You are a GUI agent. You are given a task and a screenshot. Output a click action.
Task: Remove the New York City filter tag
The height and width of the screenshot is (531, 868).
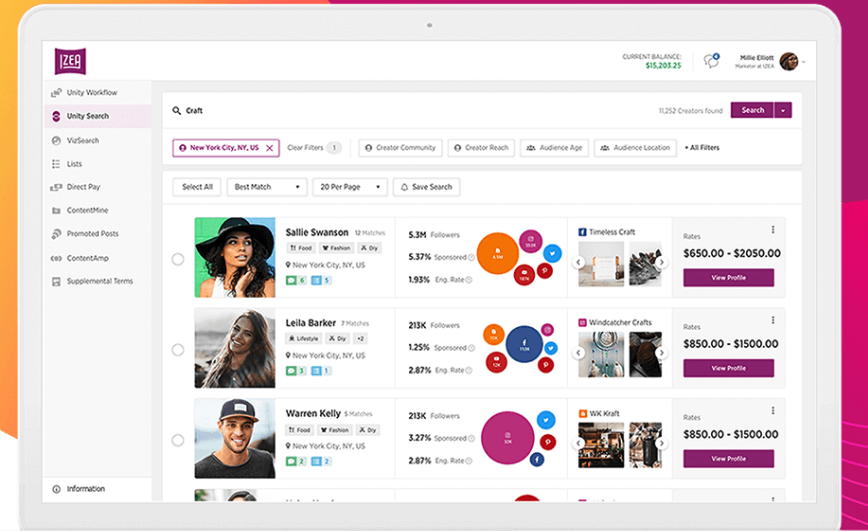click(x=270, y=148)
